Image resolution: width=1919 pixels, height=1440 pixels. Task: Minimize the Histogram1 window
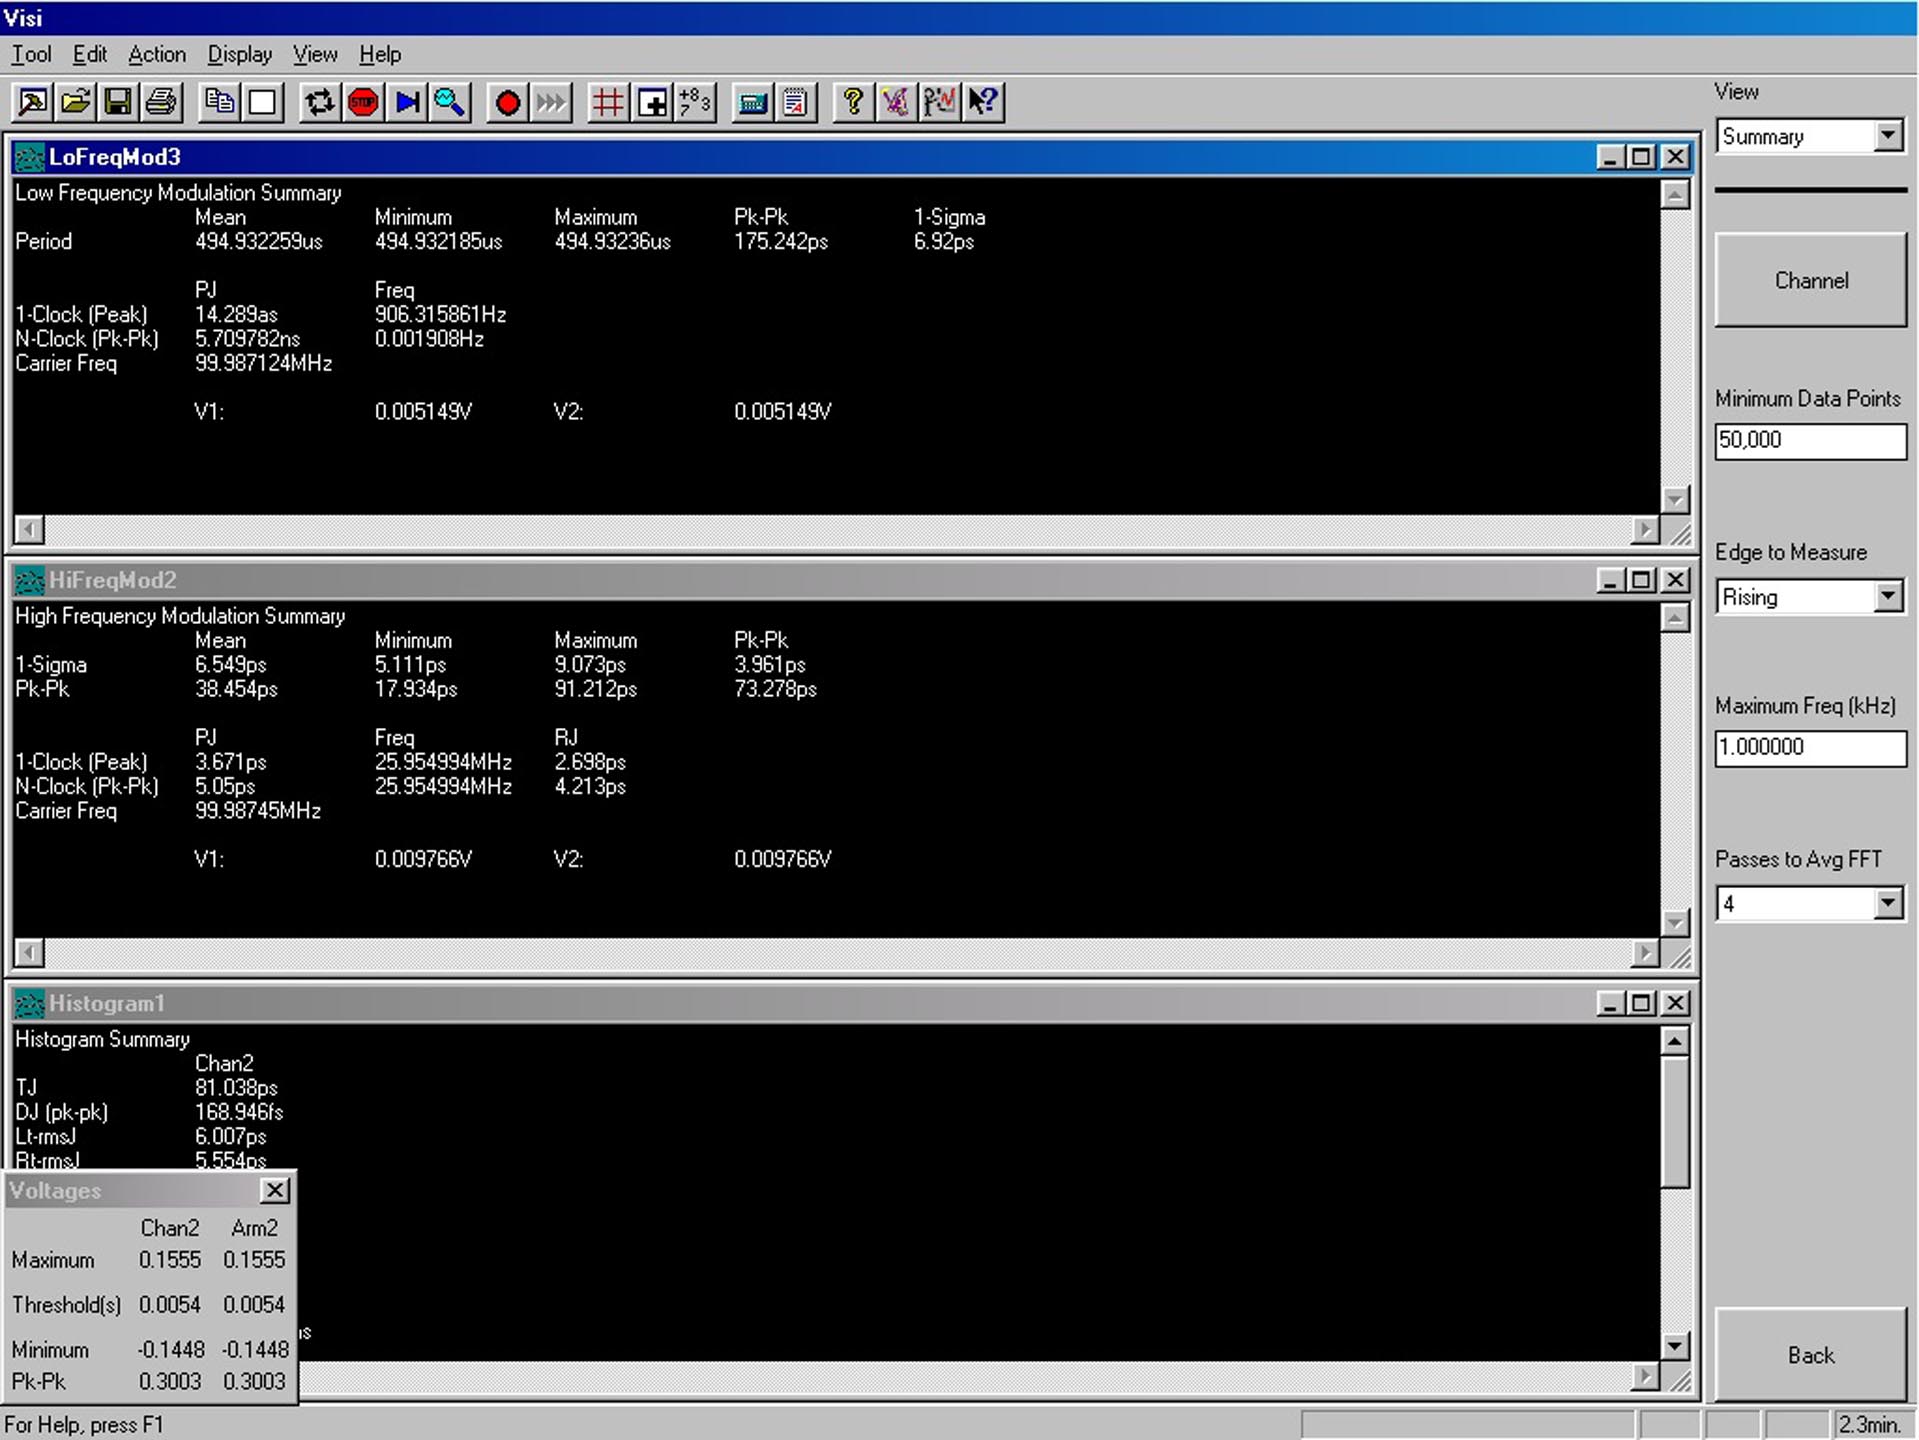pos(1609,1003)
